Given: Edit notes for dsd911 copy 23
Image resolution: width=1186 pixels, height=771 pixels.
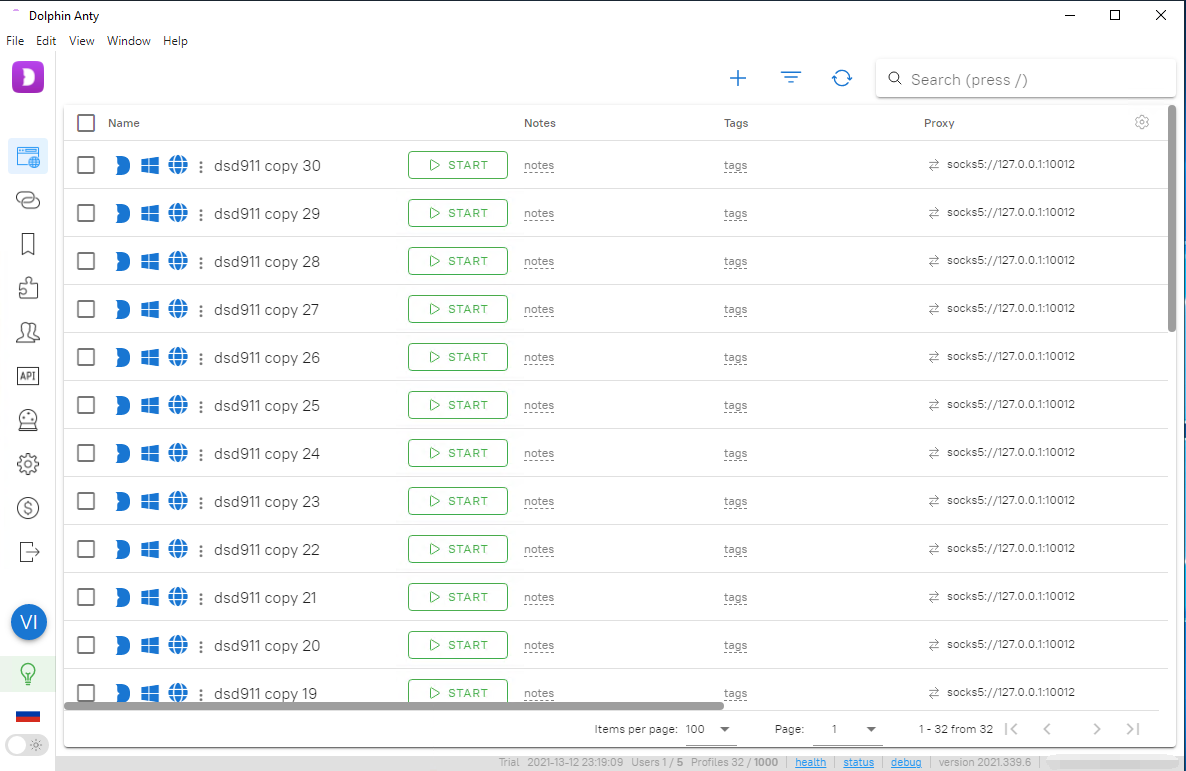Looking at the screenshot, I should [x=539, y=502].
